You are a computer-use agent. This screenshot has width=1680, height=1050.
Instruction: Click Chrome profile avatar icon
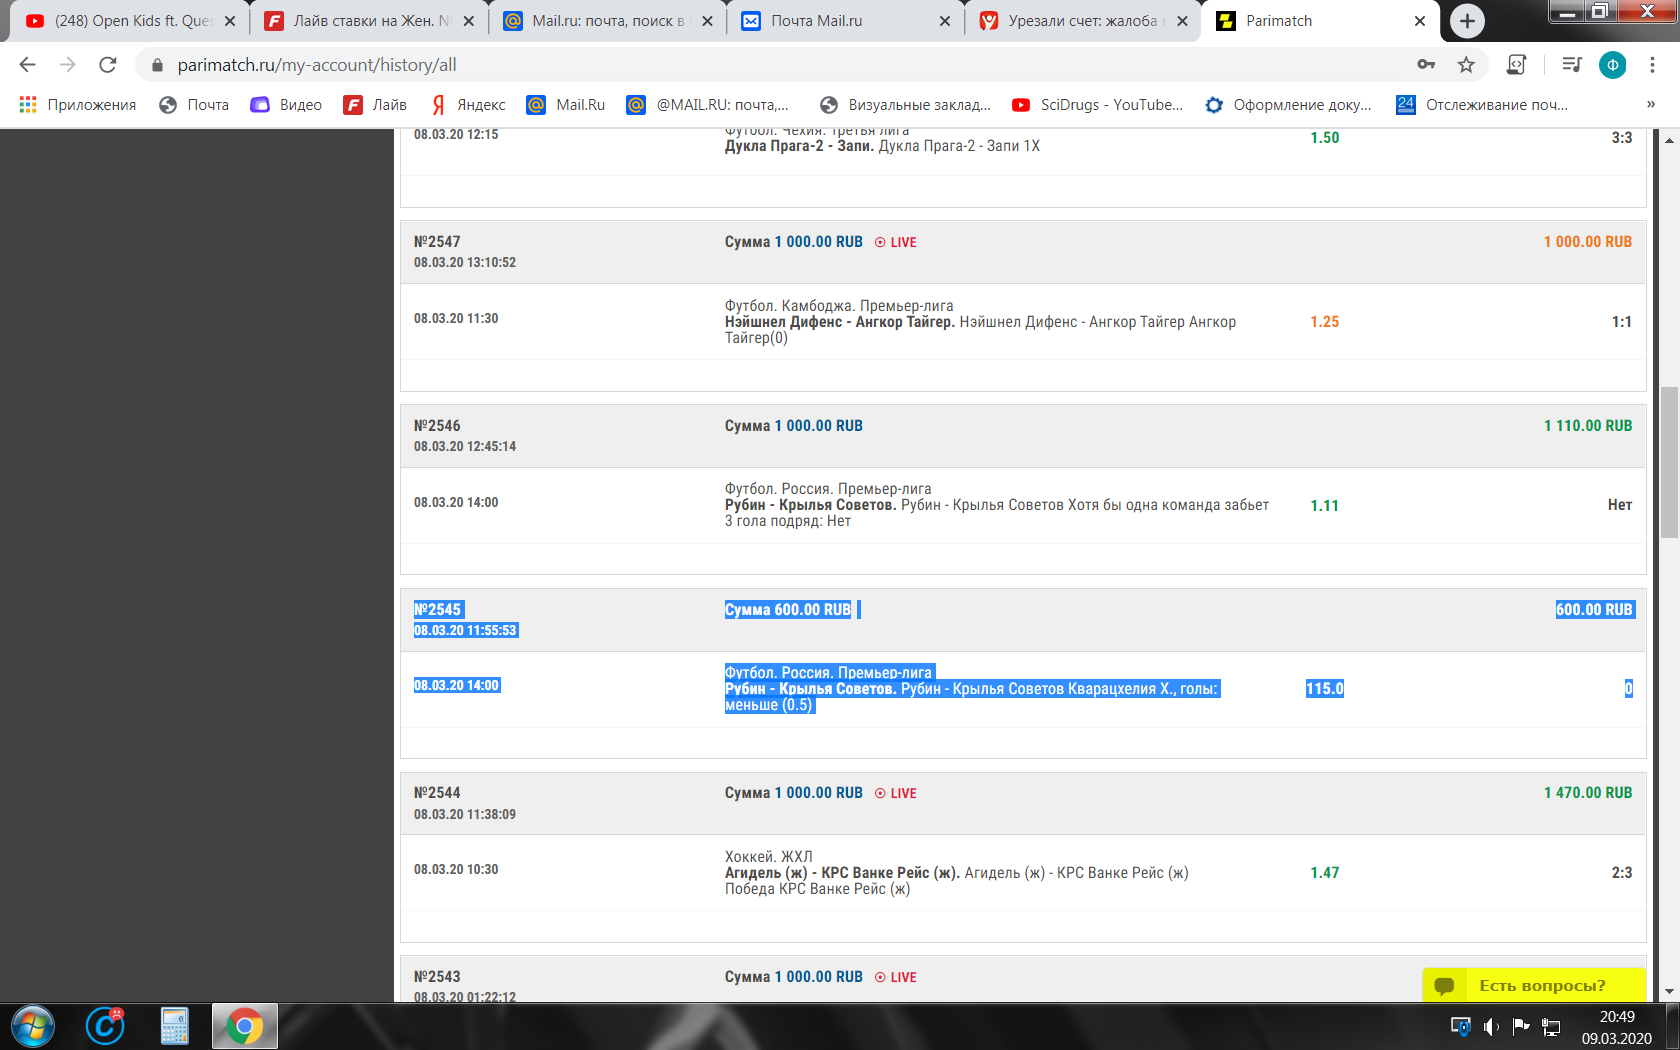(x=1612, y=65)
